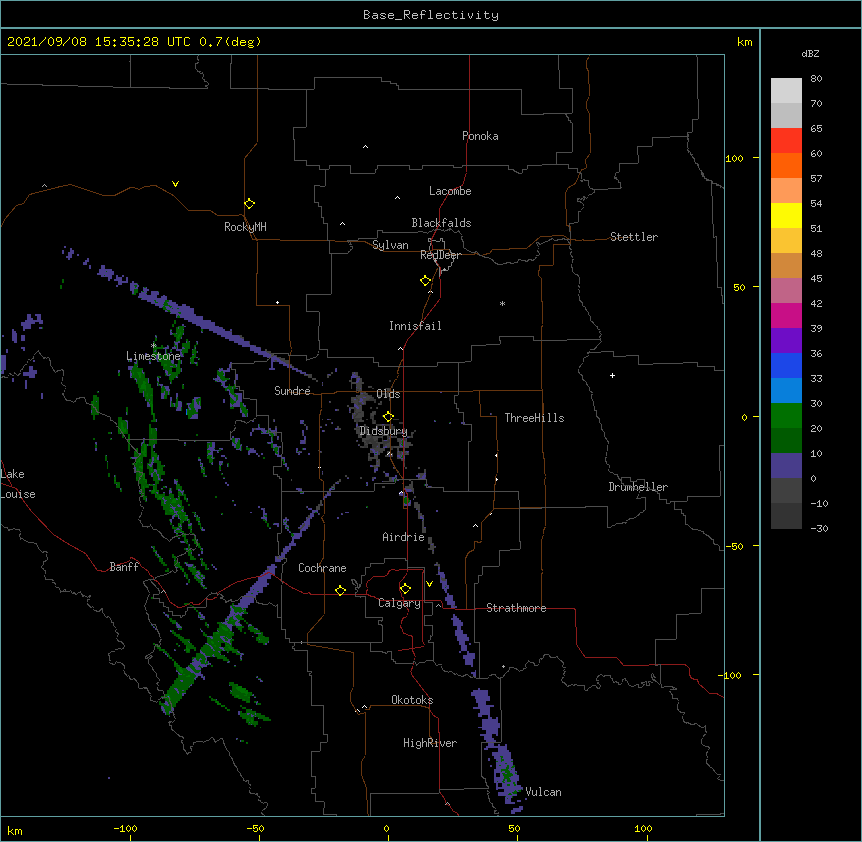Click the 65 dBZ red swatch
Screen dimensions: 862x842
786,141
